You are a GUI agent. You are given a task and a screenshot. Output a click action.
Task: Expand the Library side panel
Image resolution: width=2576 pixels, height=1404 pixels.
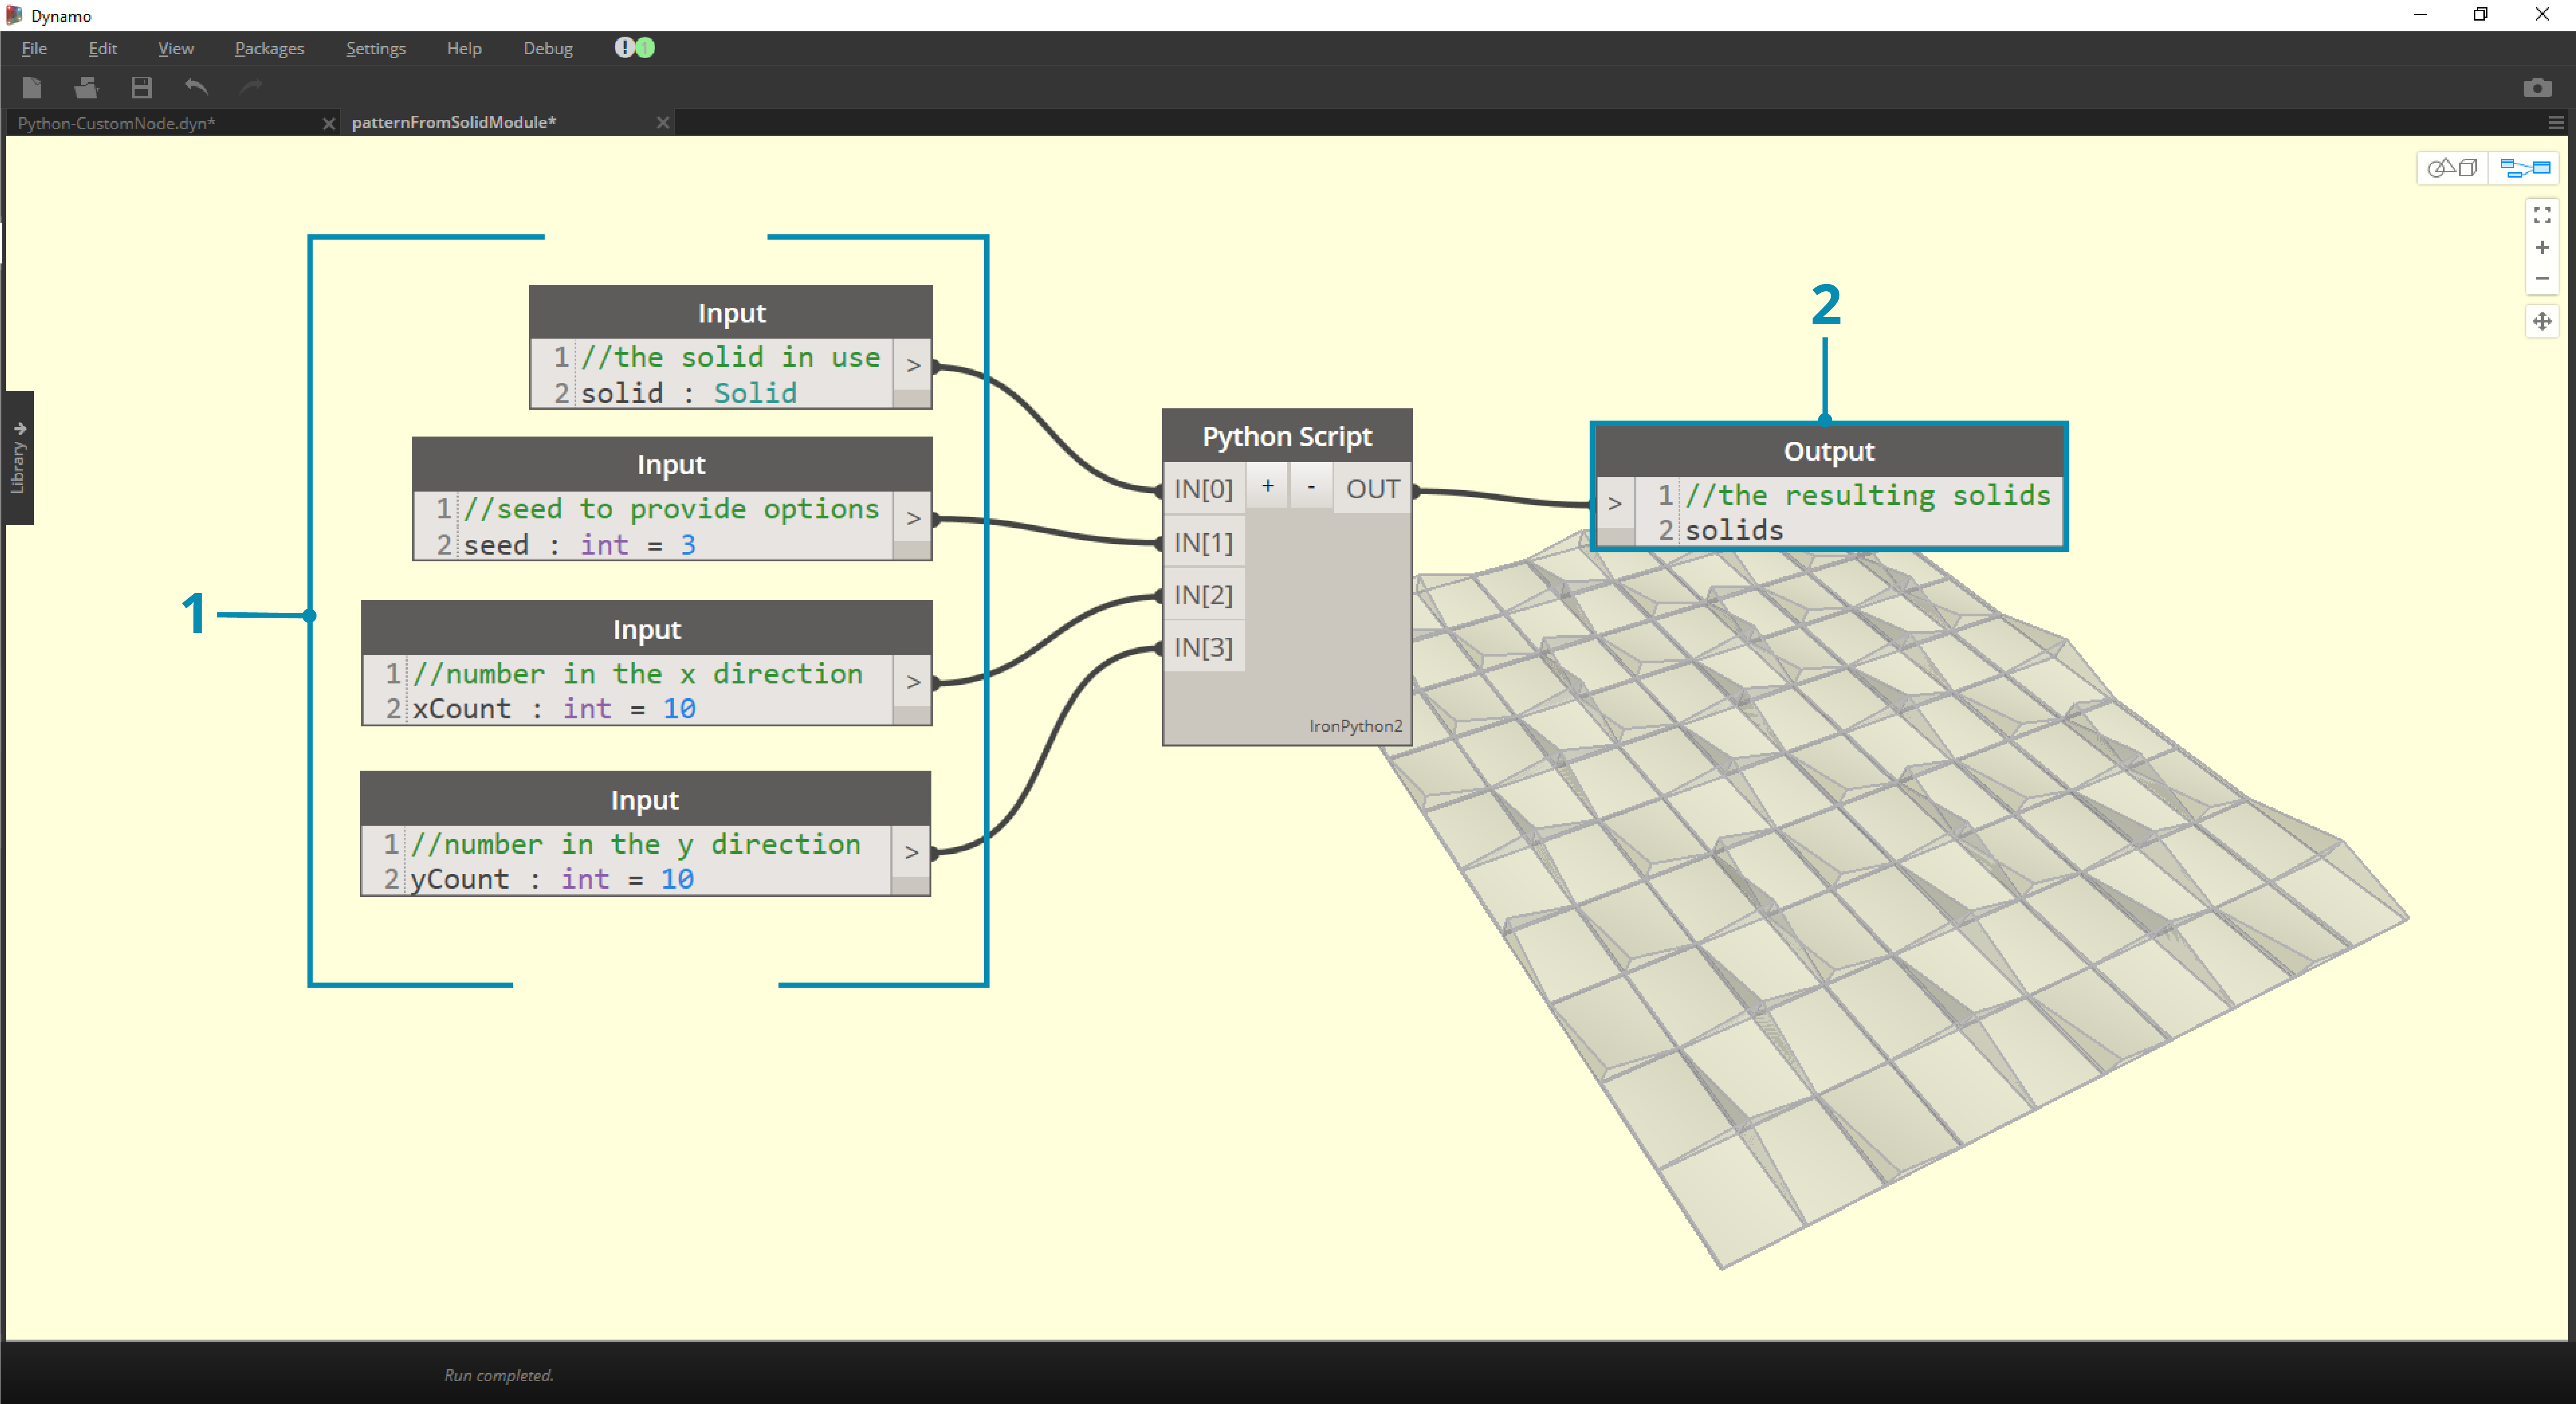(18, 457)
